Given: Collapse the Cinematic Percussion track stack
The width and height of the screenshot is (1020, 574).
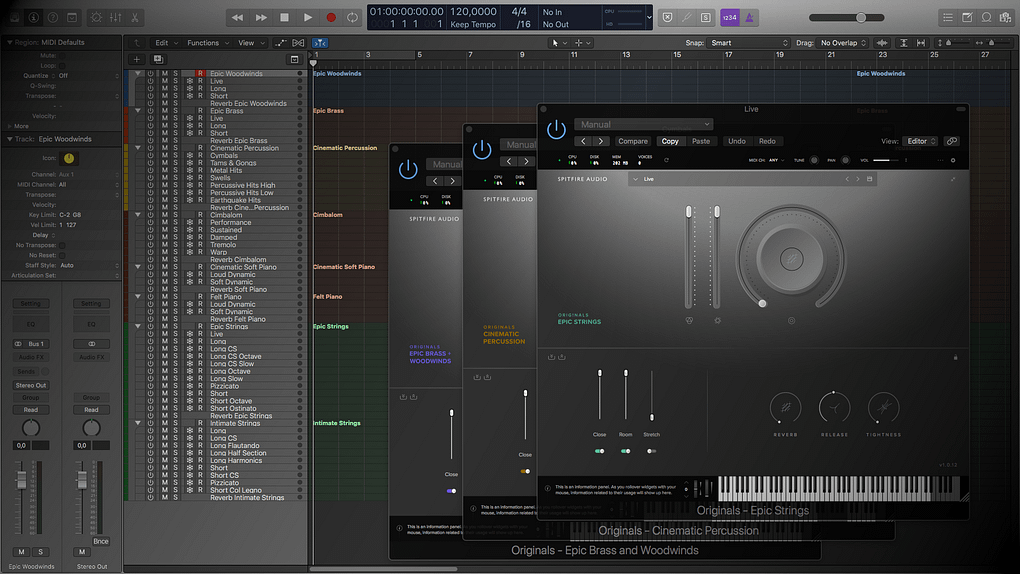Looking at the screenshot, I should [138, 148].
